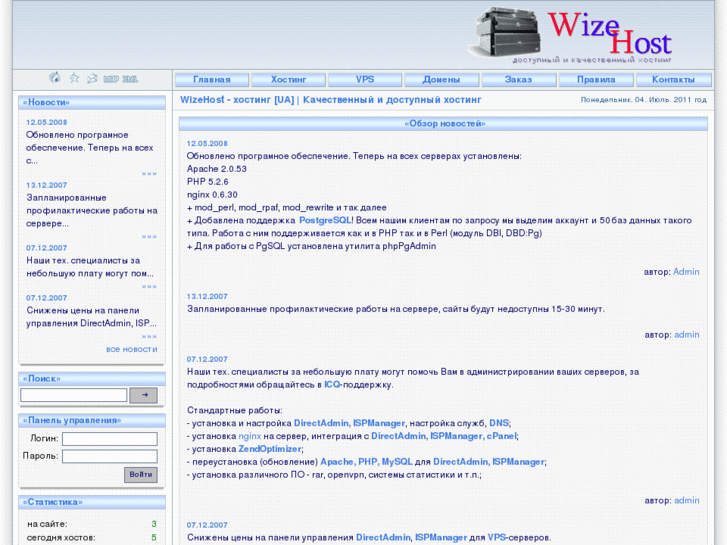Click the ICQ support link
Viewport: 727px width, 545px height.
click(332, 385)
